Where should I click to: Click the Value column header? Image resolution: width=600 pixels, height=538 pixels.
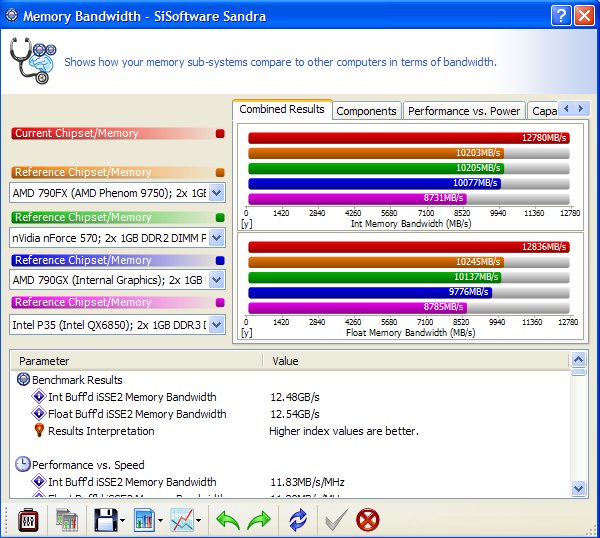(x=416, y=361)
